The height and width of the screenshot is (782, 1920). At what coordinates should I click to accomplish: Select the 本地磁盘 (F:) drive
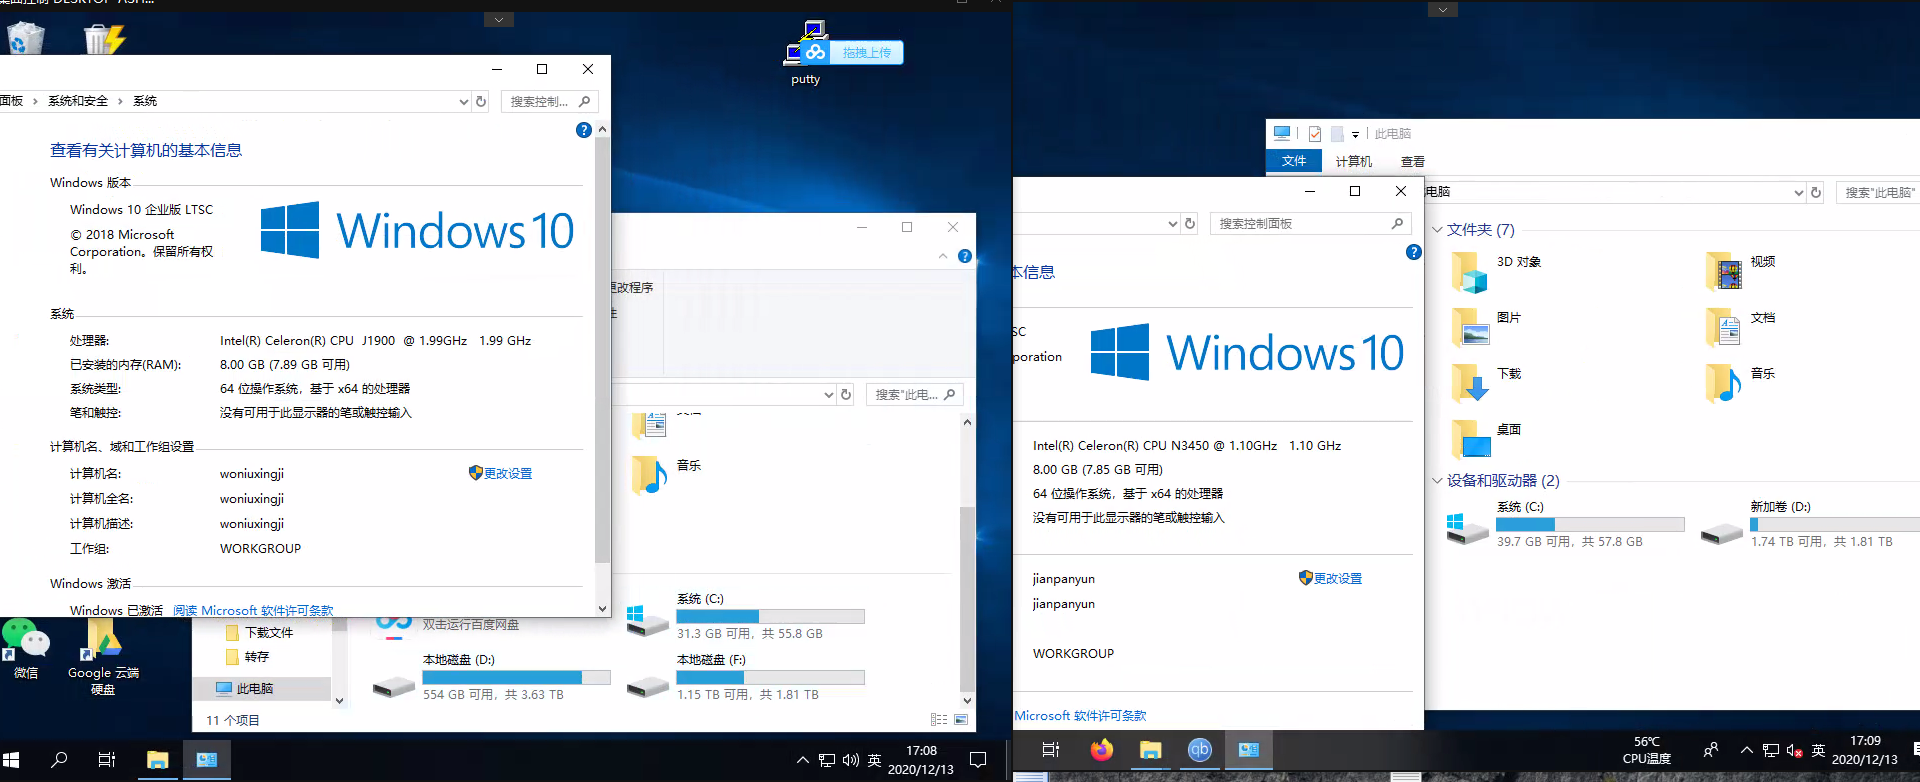[x=745, y=677]
